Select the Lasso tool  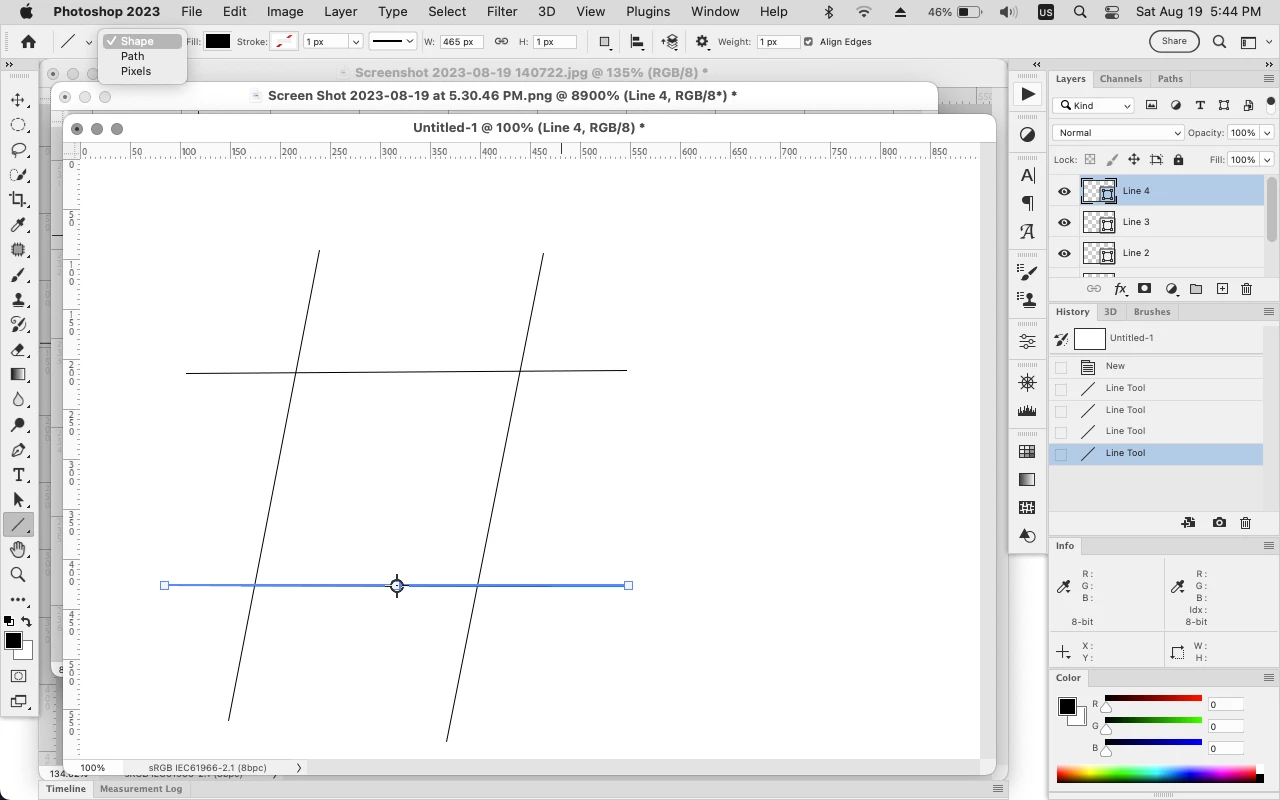pyautogui.click(x=18, y=150)
